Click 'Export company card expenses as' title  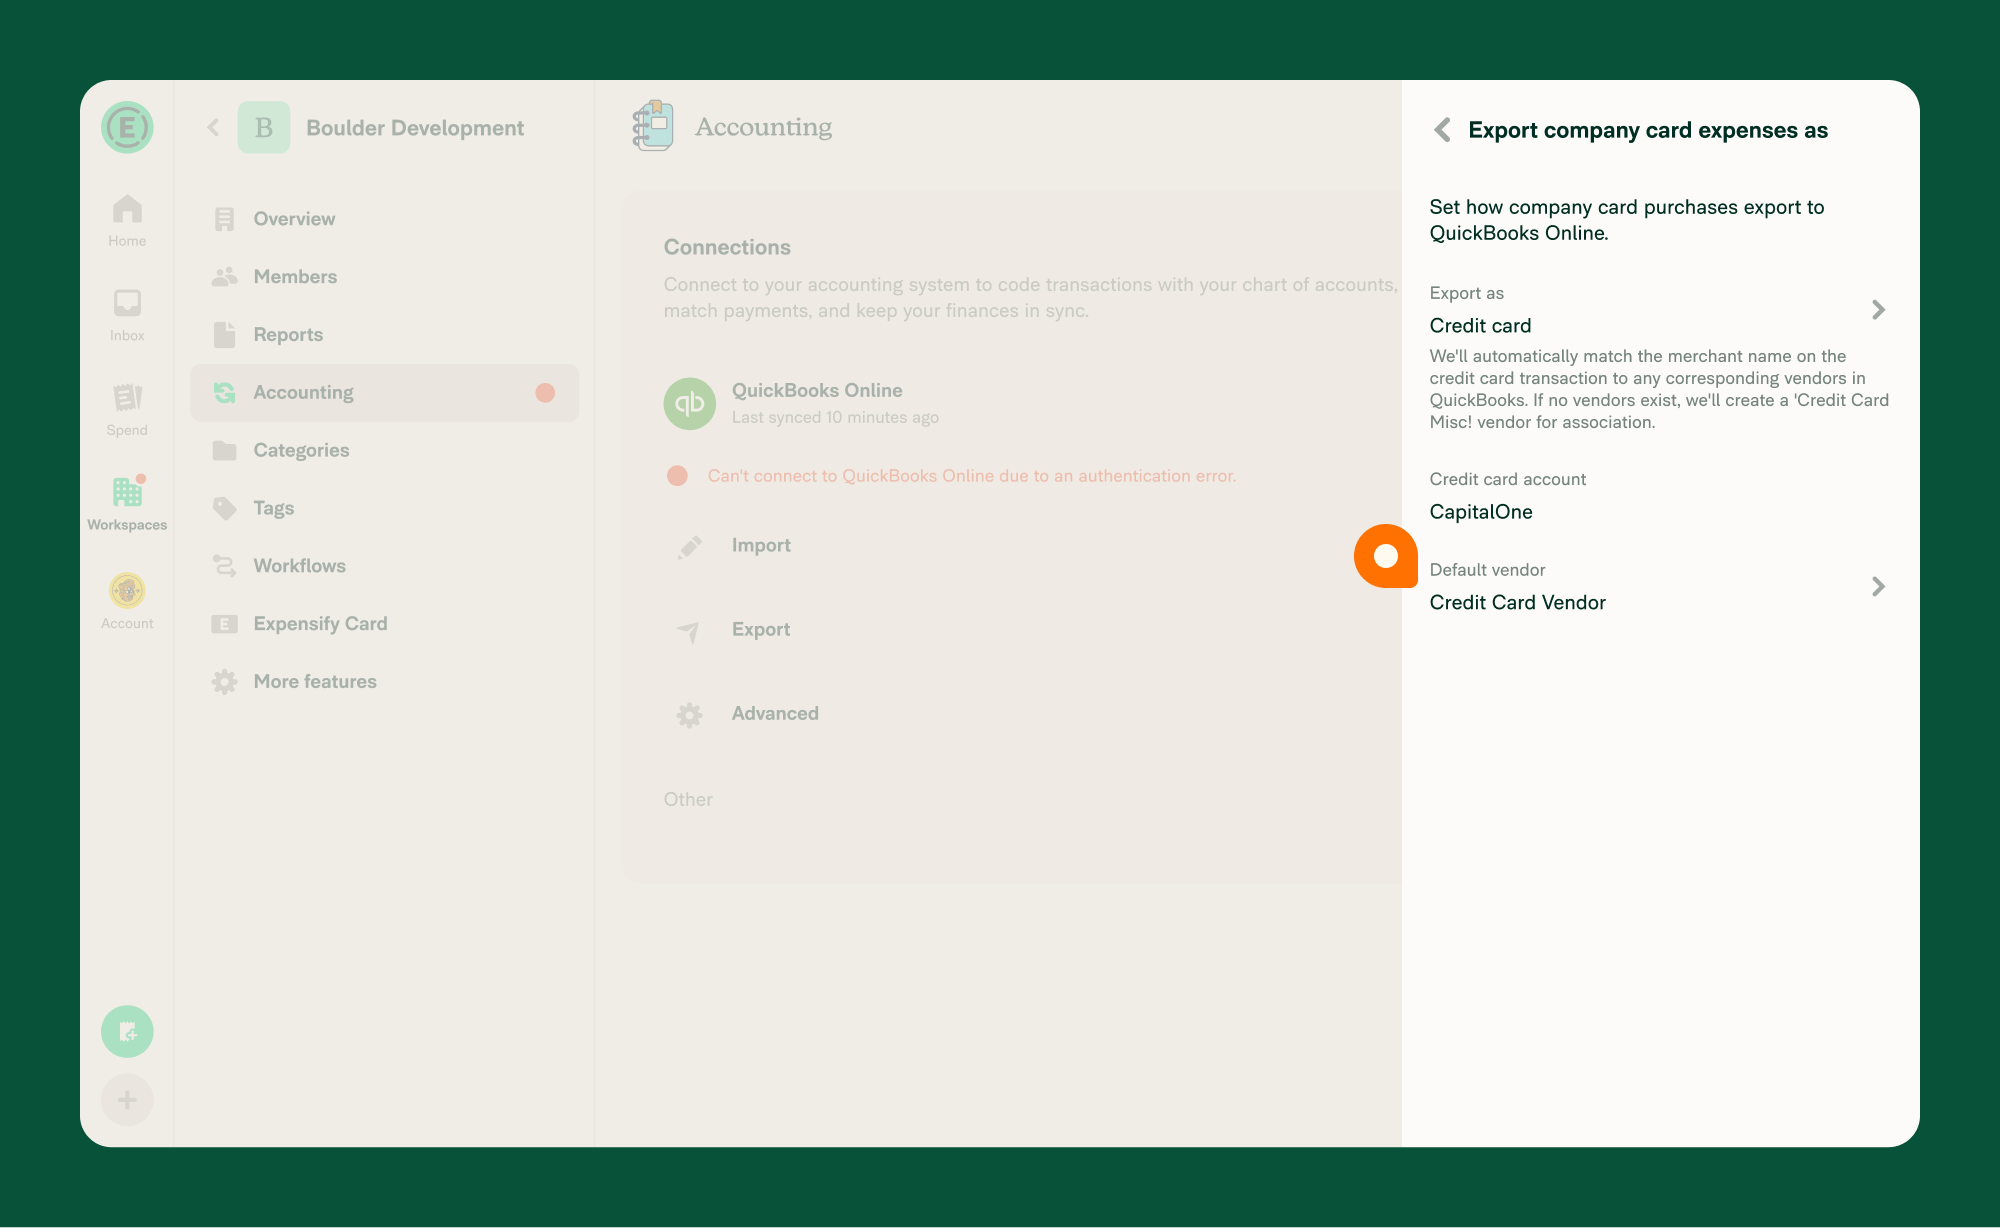click(1648, 130)
